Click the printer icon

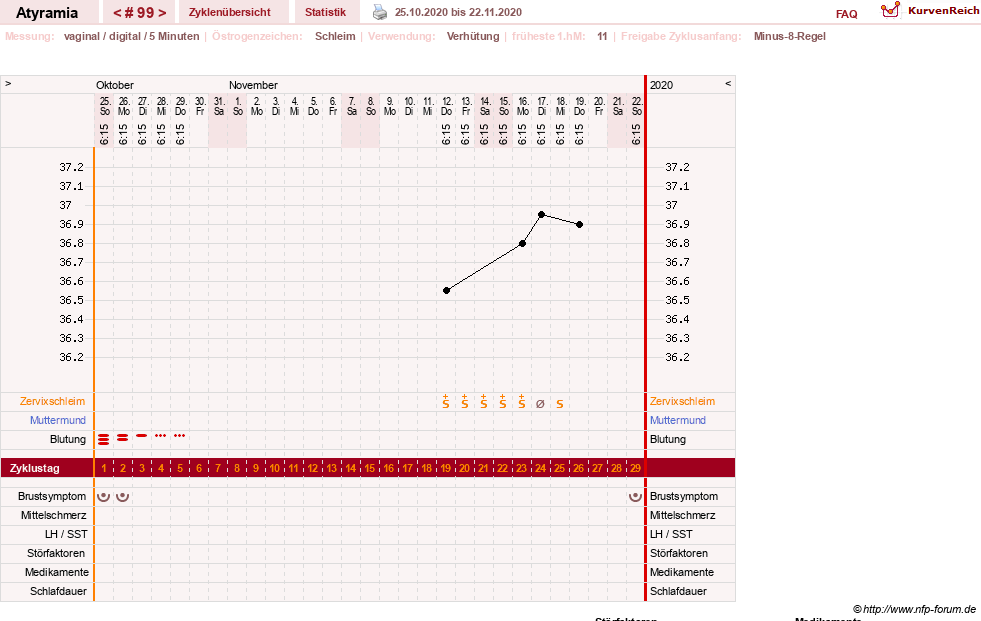[x=380, y=12]
